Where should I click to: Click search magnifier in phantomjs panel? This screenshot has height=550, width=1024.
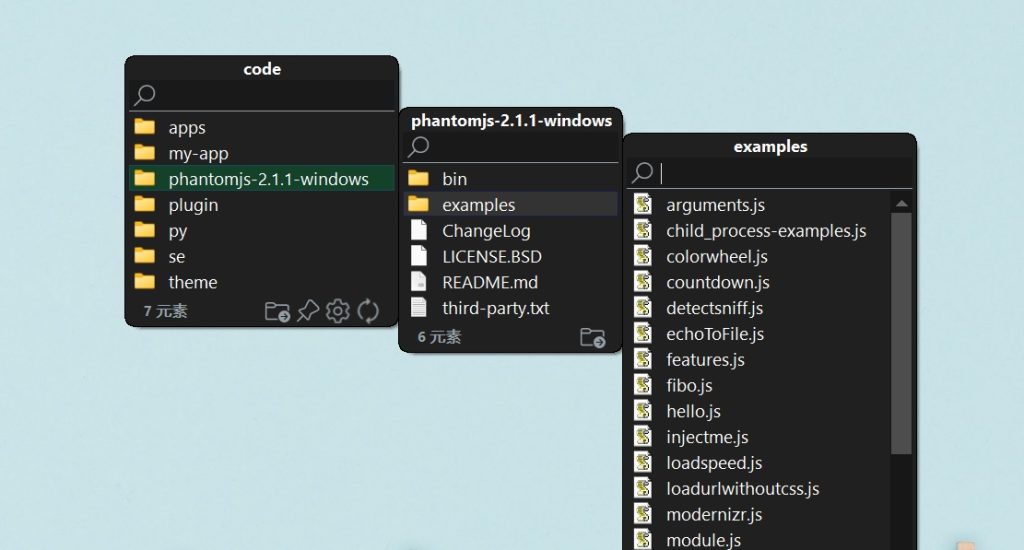coord(419,146)
